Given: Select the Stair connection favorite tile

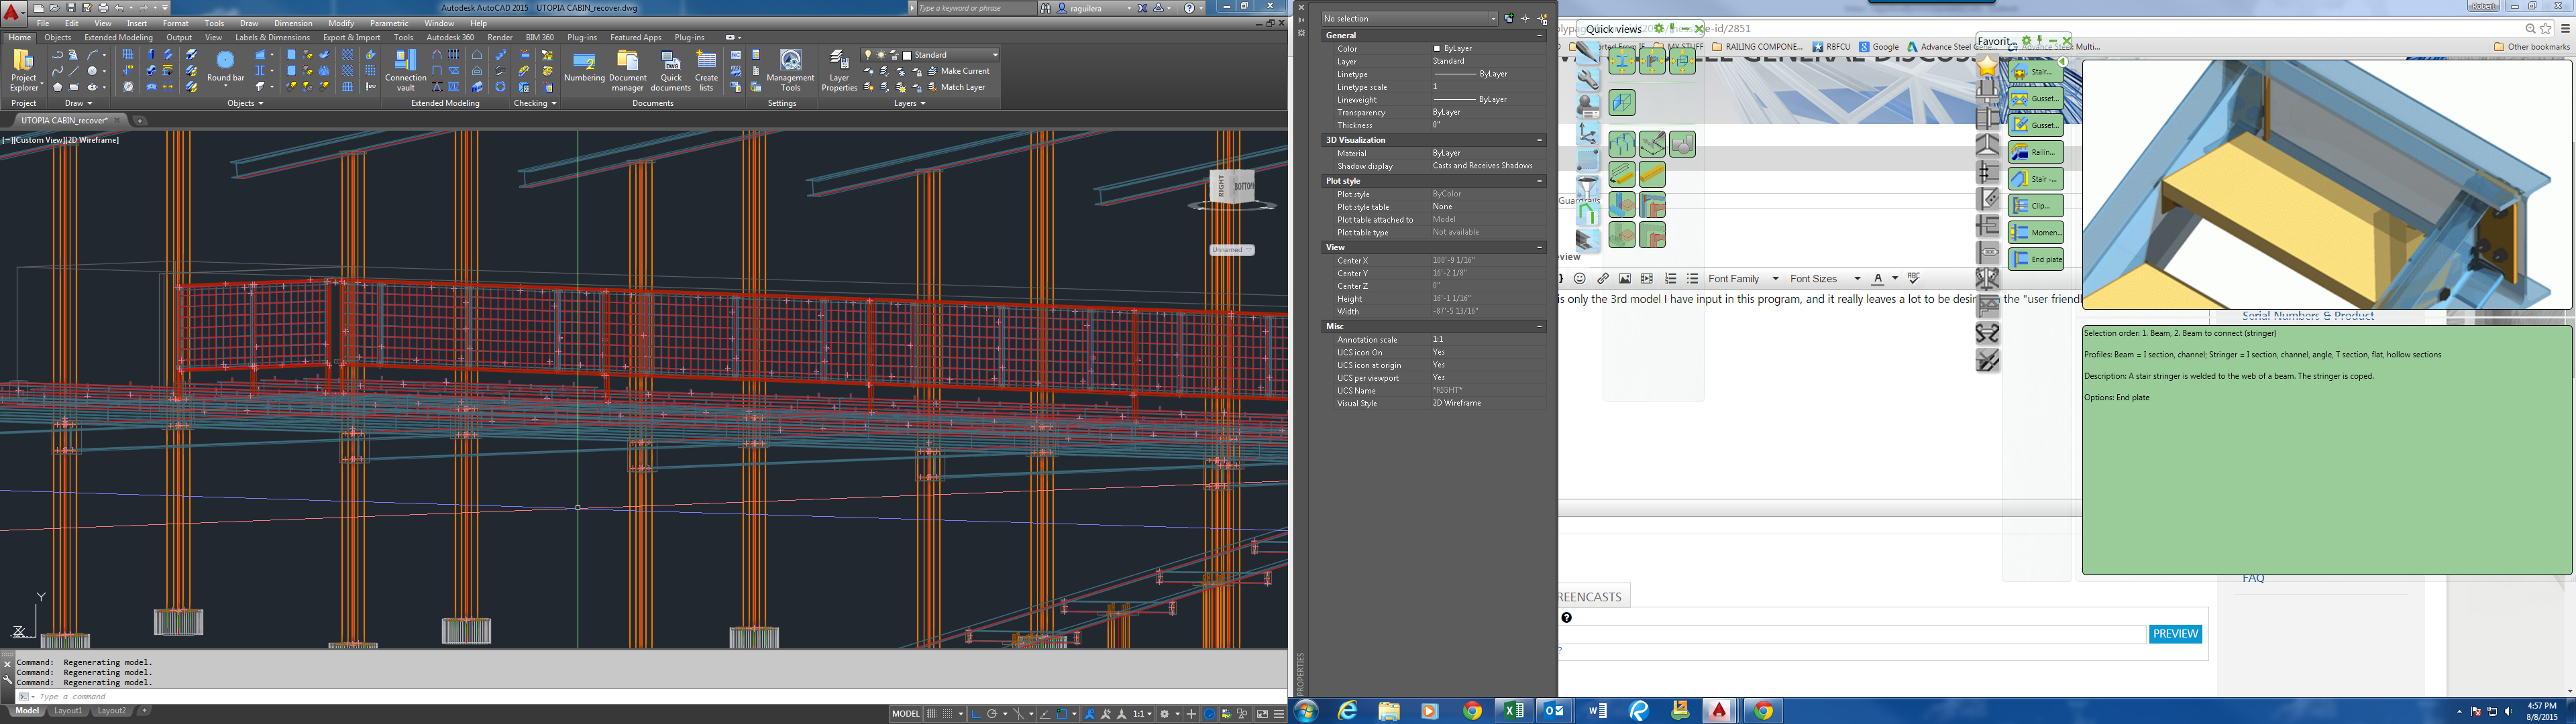Looking at the screenshot, I should 2036,72.
